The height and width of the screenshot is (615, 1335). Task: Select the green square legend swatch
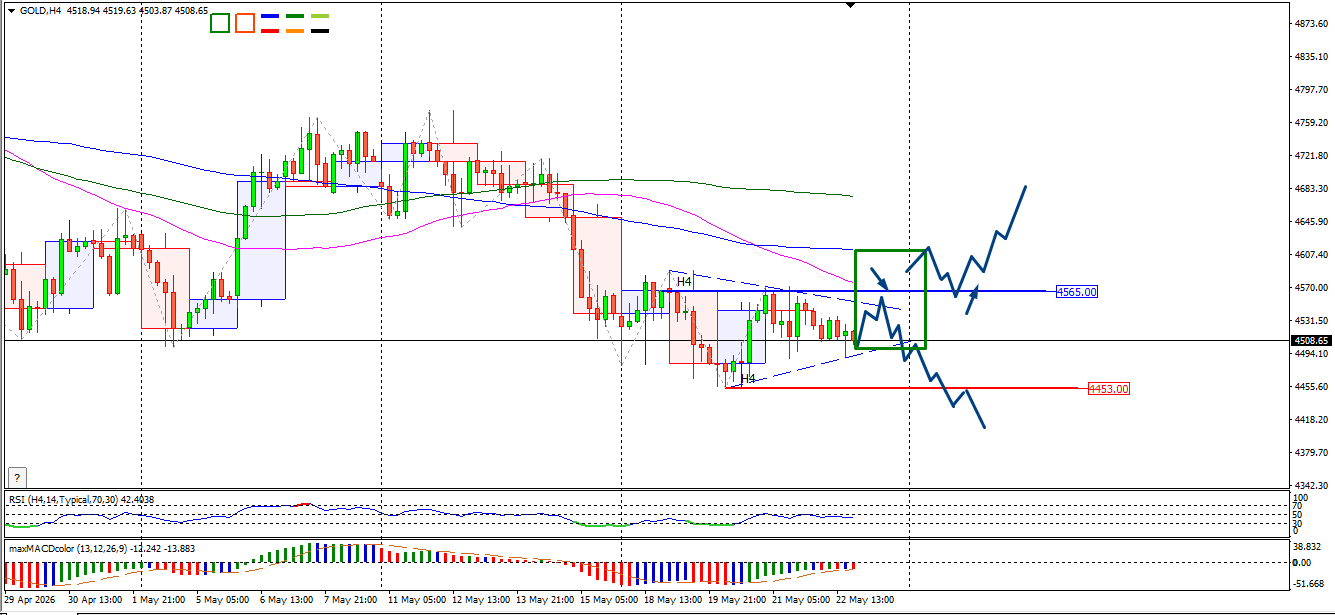[x=220, y=23]
